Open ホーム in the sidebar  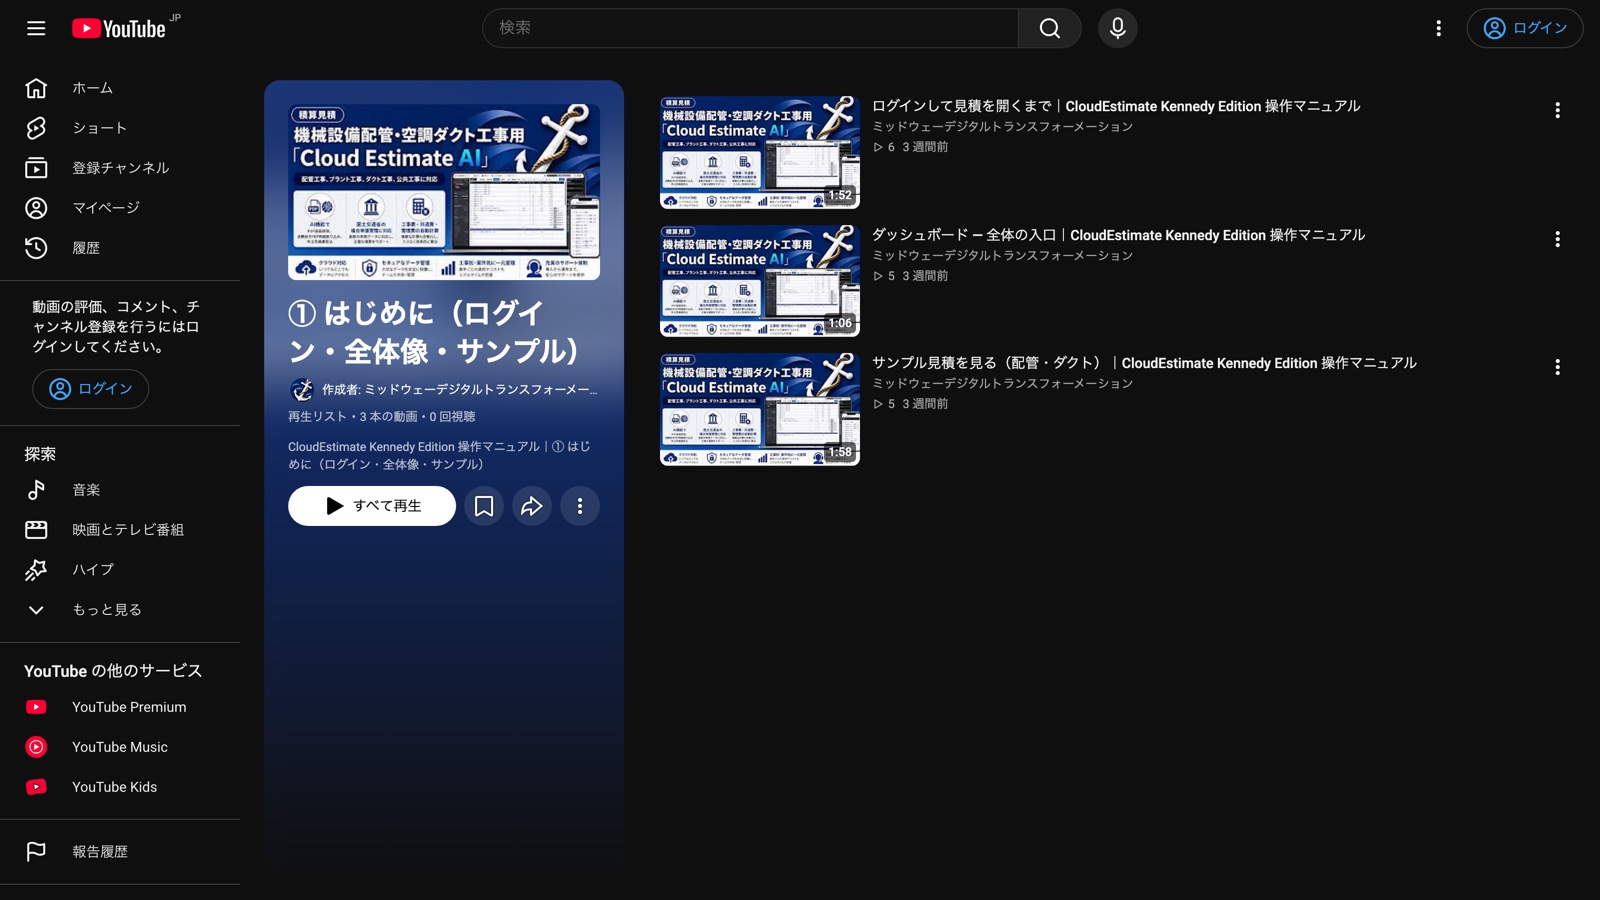pos(120,88)
